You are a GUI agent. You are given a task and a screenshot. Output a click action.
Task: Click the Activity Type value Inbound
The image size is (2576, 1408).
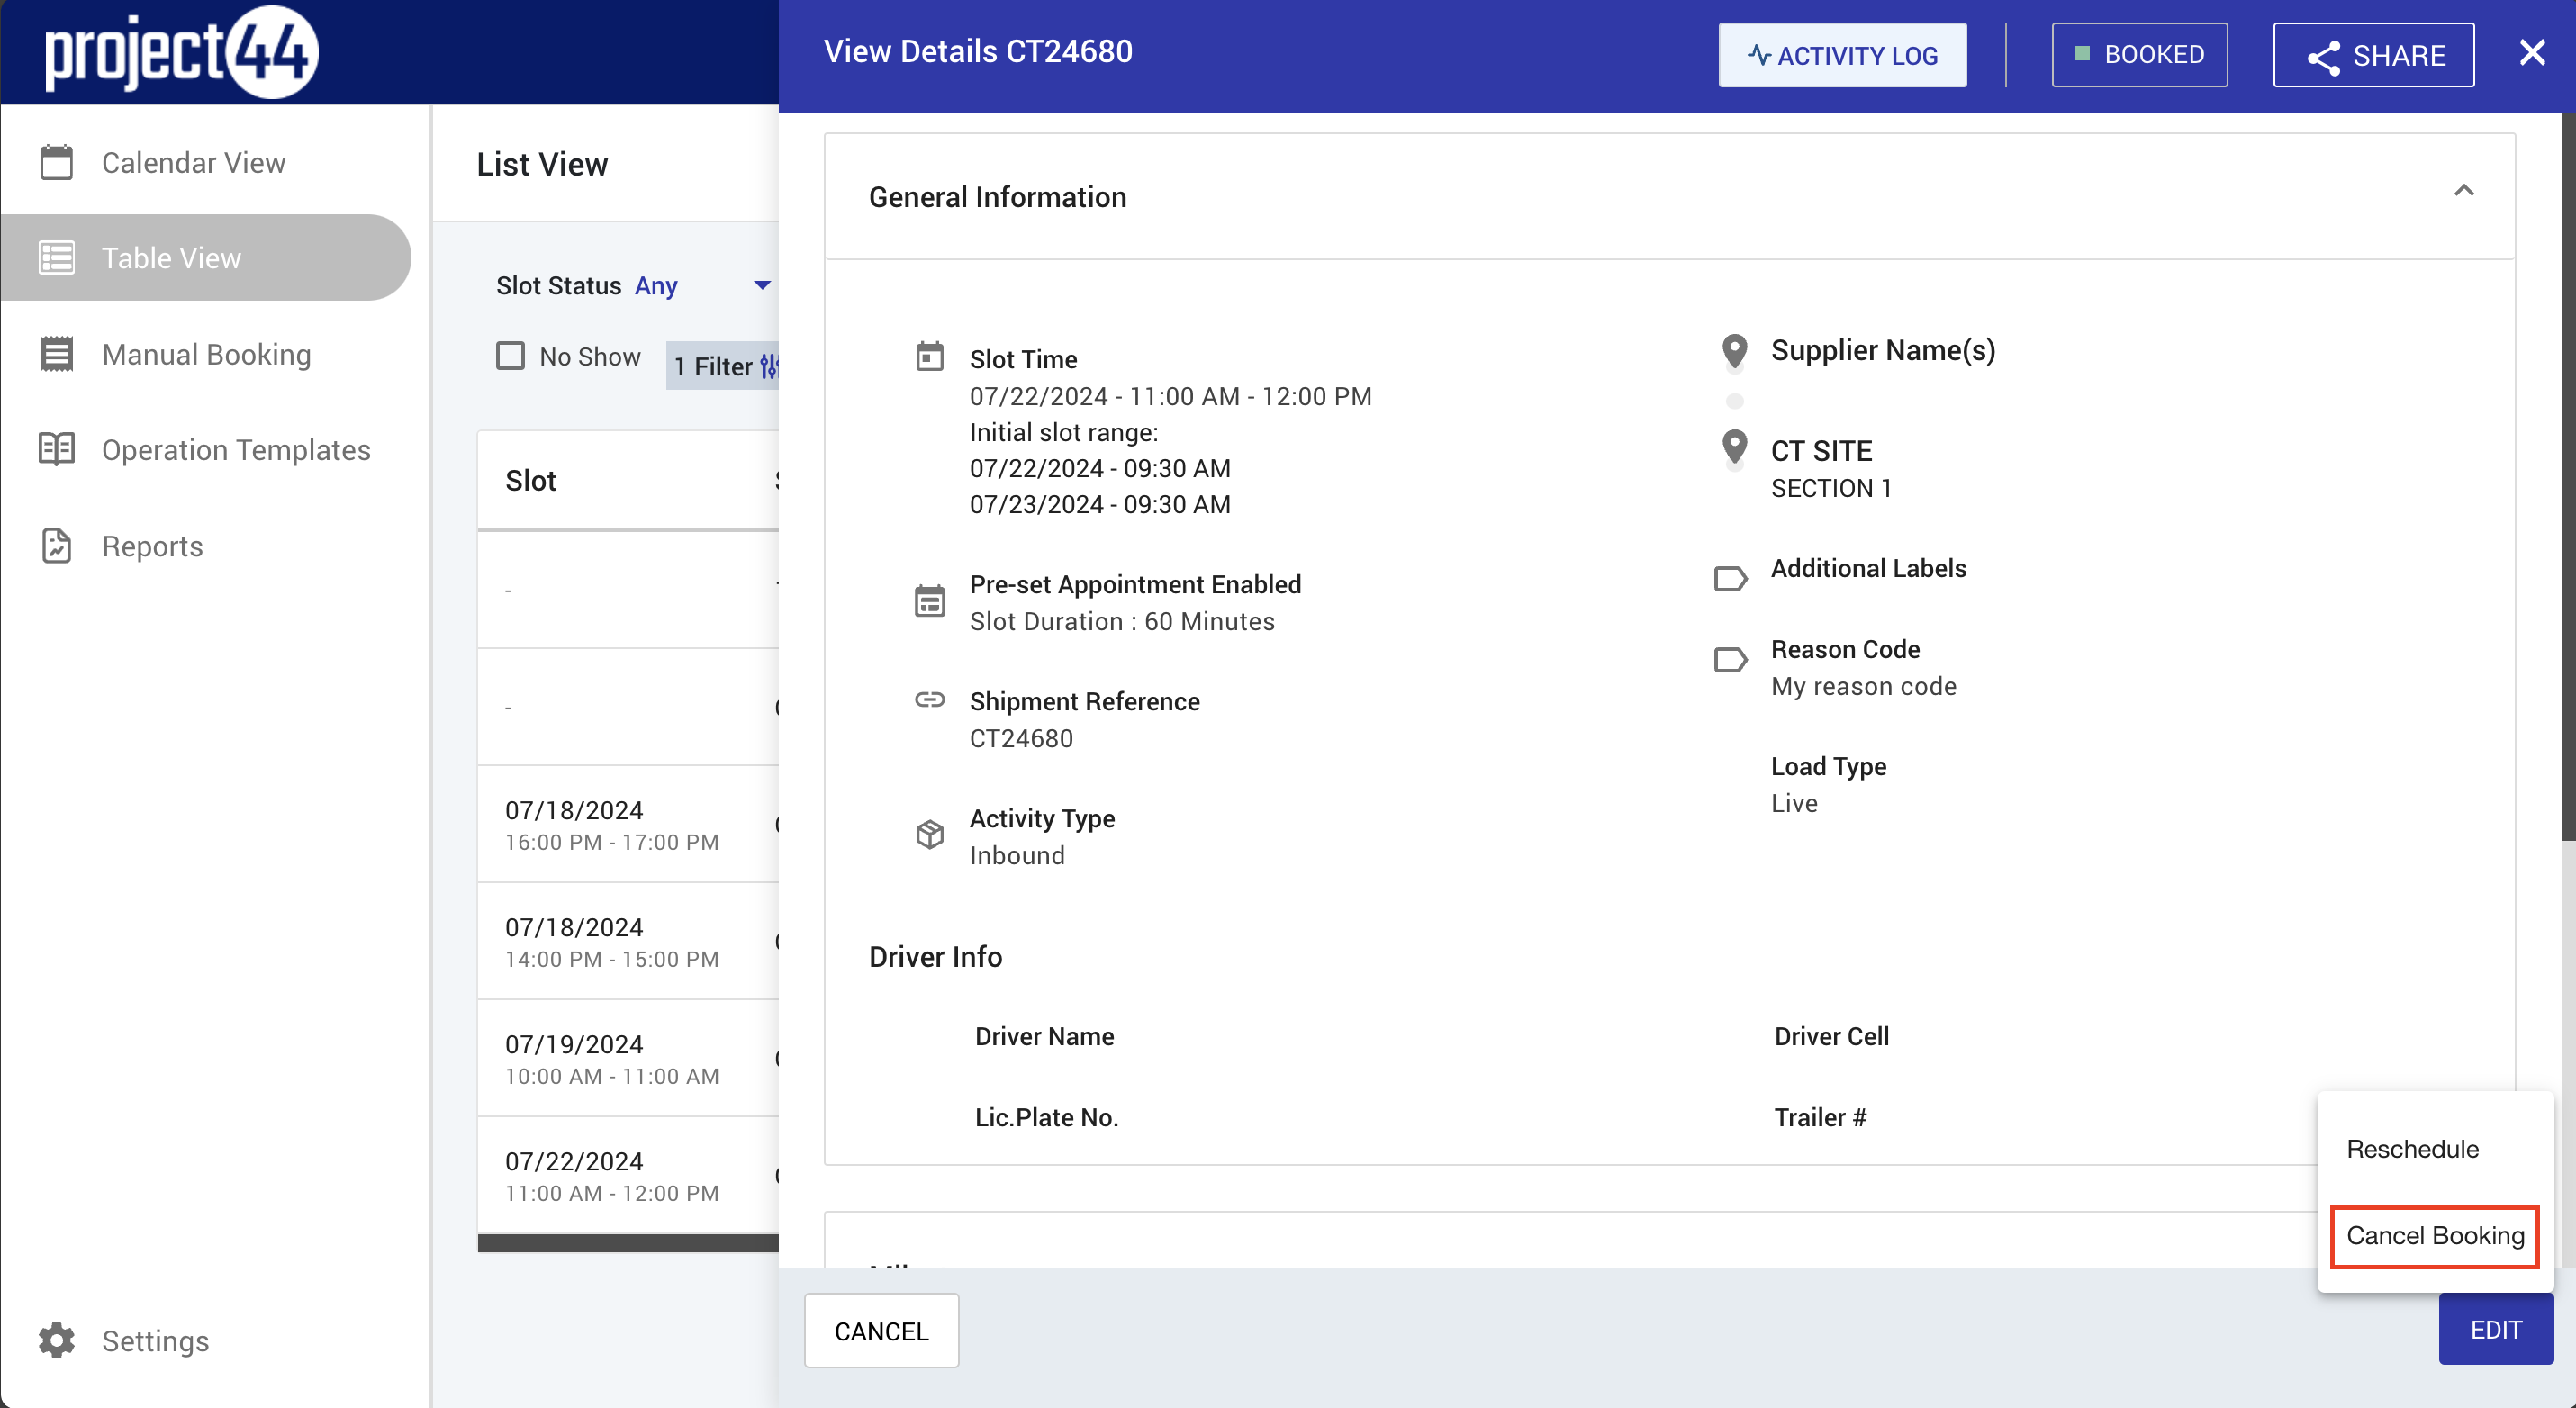tap(1017, 856)
